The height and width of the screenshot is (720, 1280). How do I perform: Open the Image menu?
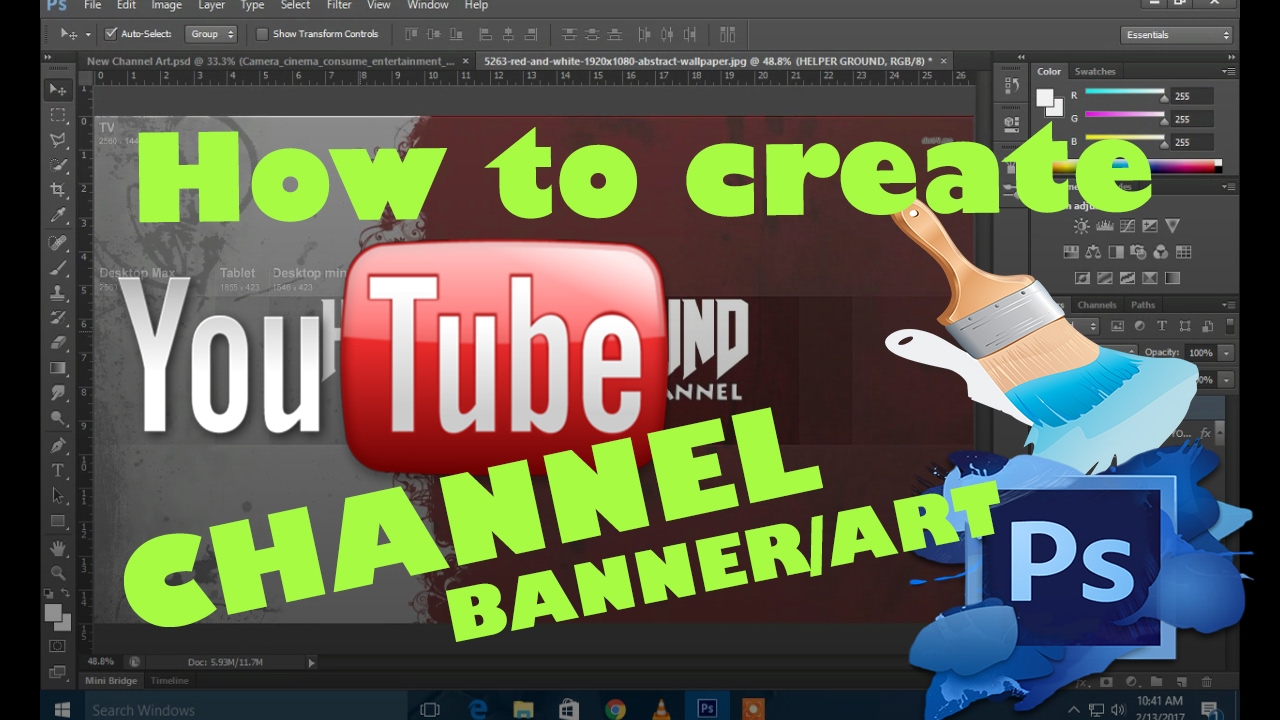pos(166,5)
